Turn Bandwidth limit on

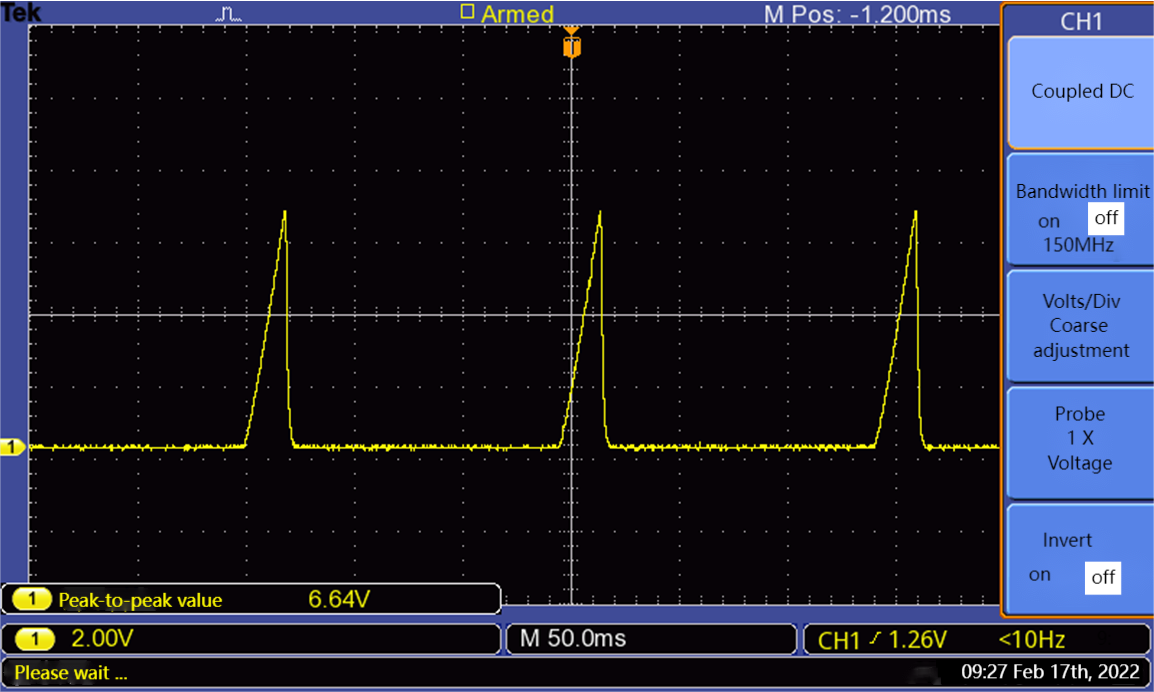pyautogui.click(x=1049, y=221)
